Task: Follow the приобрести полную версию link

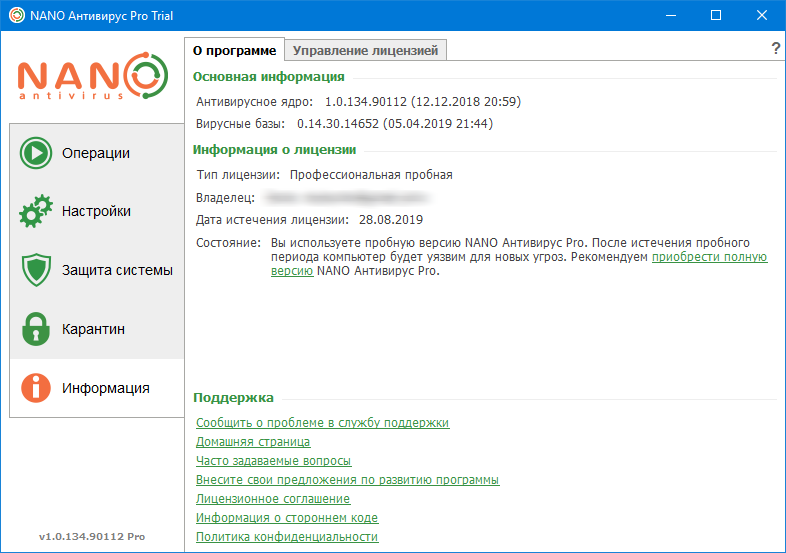Action: [709, 257]
